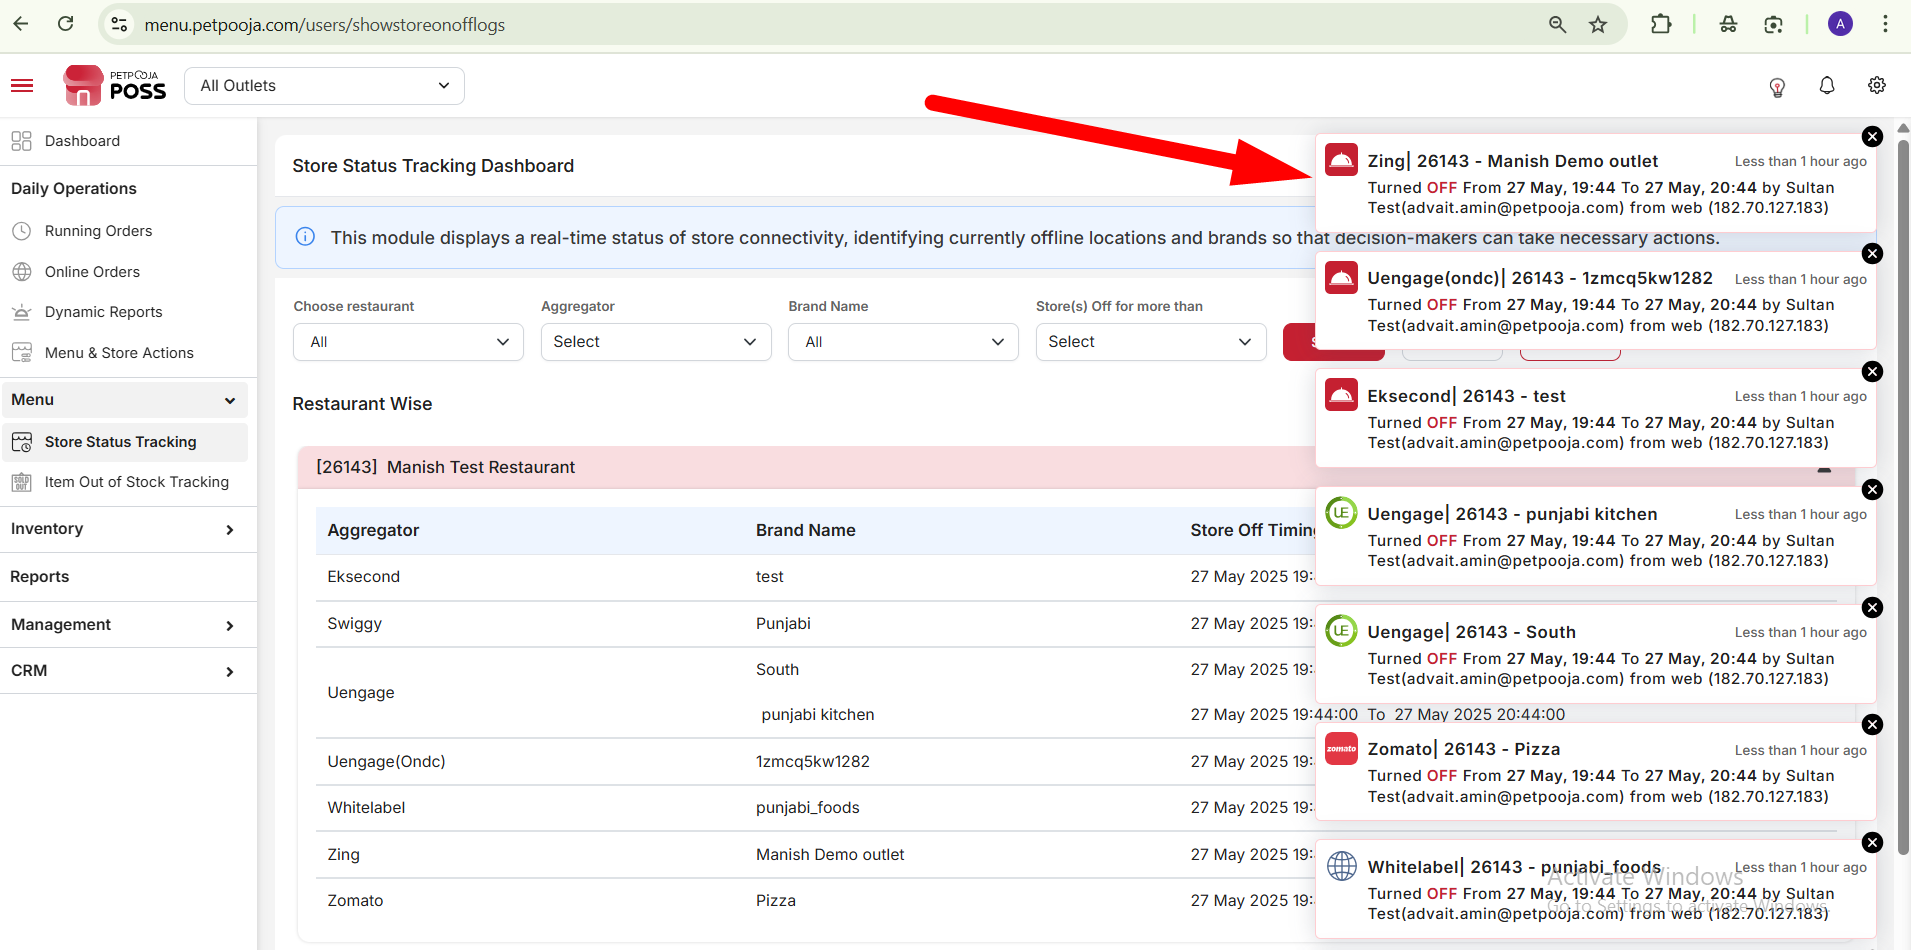Screen dimensions: 1911x950
Task: Click the Zomato notification icon
Action: tap(1341, 748)
